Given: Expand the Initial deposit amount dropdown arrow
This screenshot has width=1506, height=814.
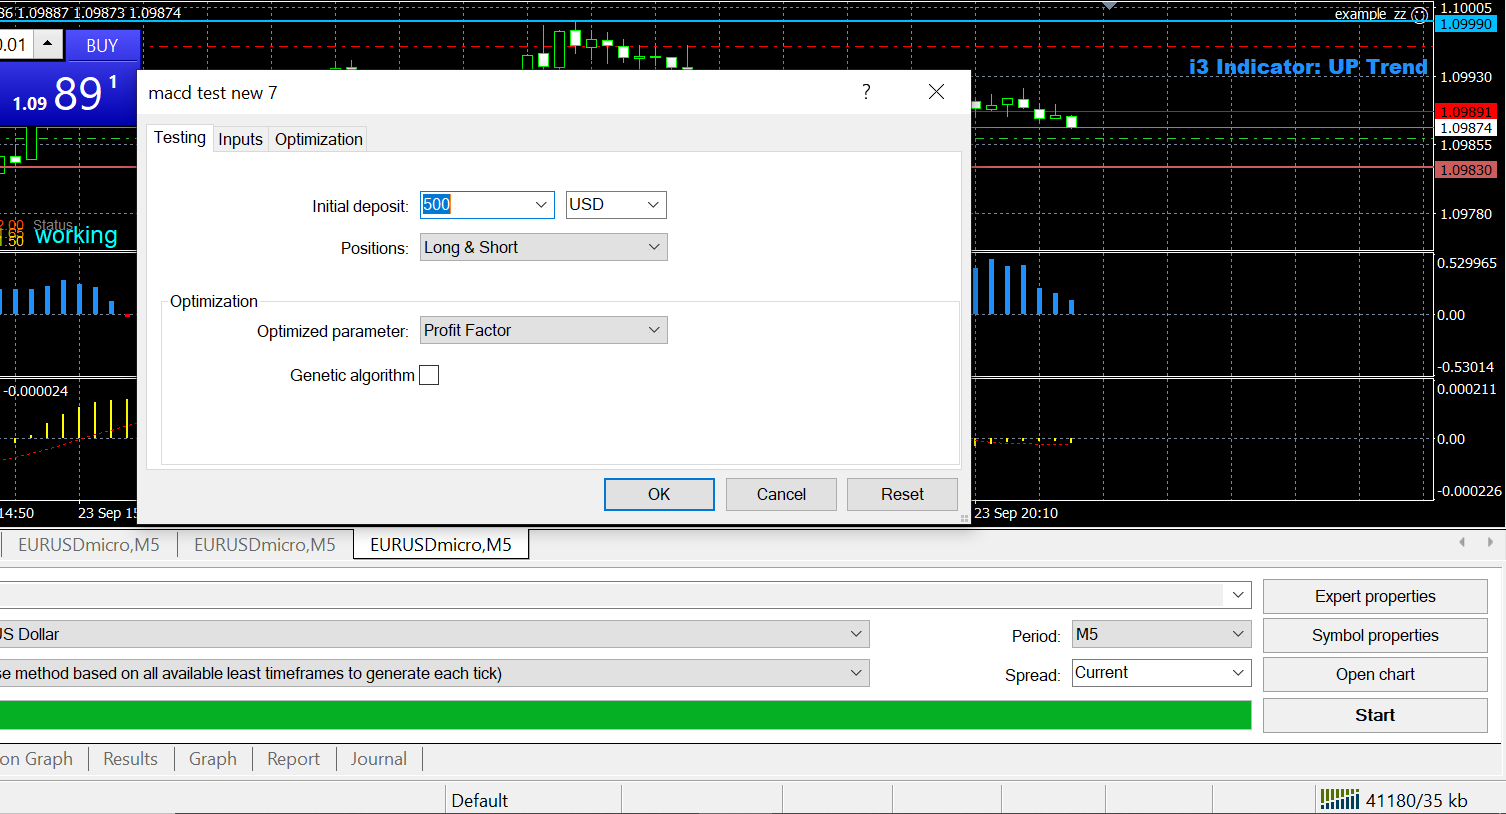Looking at the screenshot, I should pos(541,205).
